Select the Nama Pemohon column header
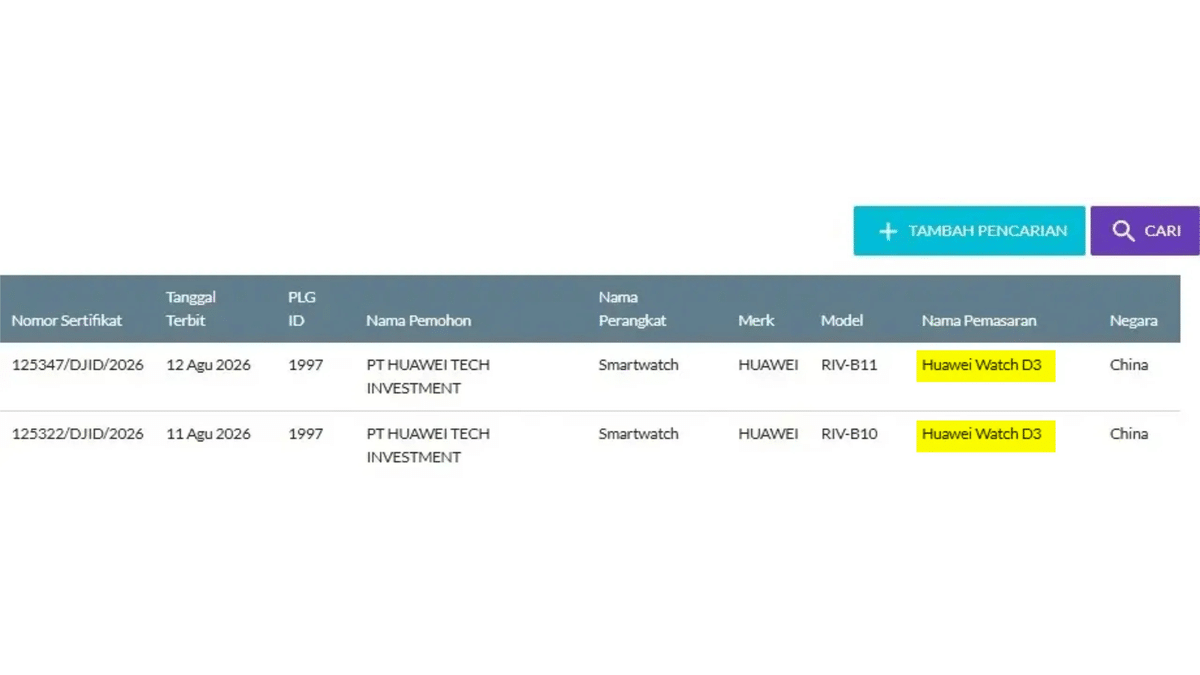Screen dimensions: 1200x675 [418, 321]
